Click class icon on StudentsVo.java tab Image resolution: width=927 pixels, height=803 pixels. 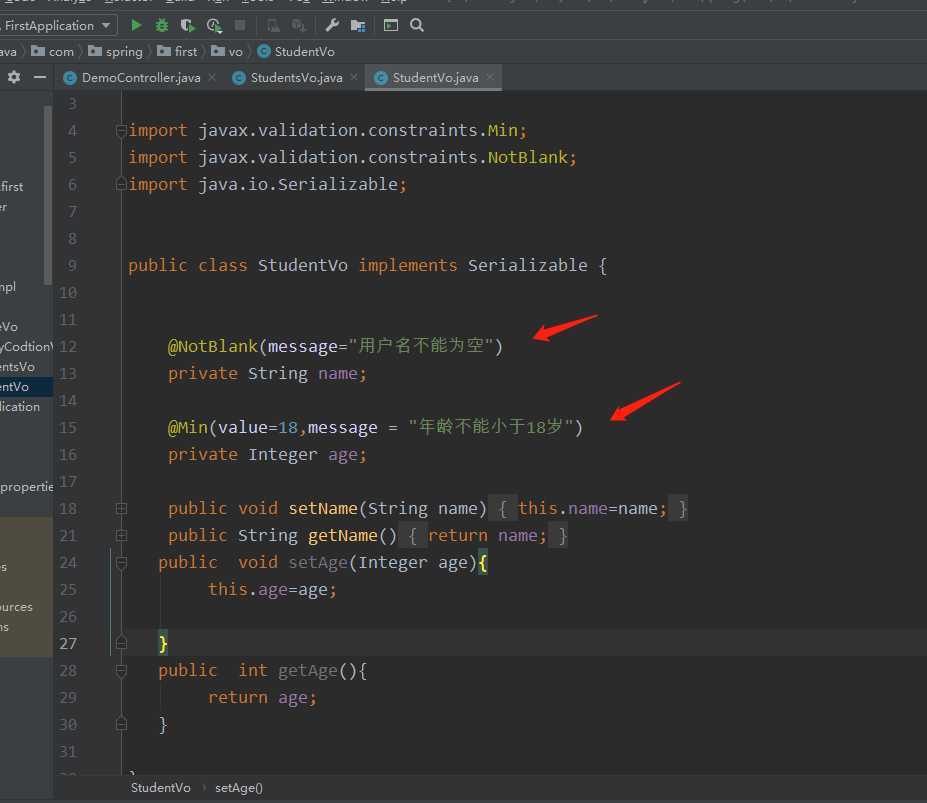[239, 77]
